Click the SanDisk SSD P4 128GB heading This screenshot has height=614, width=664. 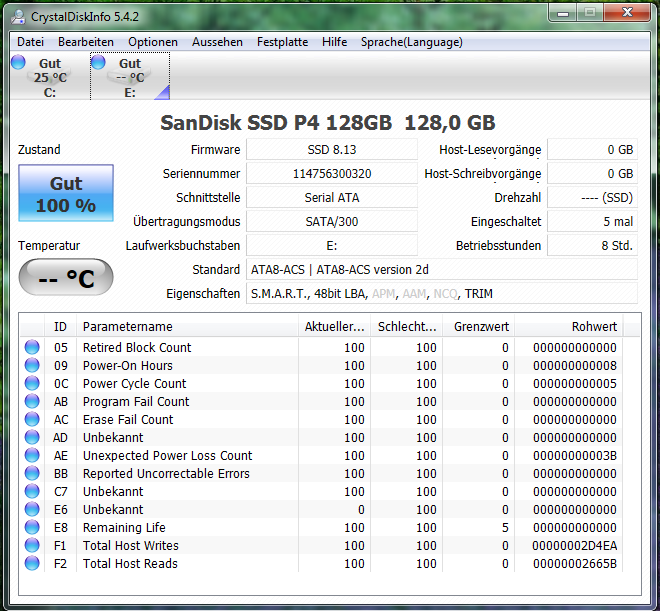(327, 123)
